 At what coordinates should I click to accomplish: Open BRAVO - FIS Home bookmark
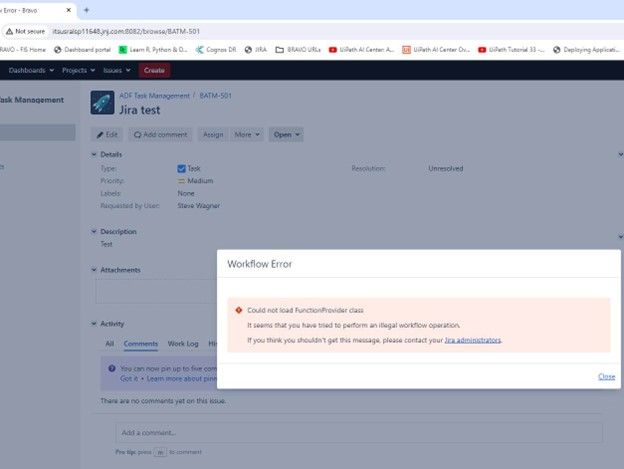click(x=23, y=50)
